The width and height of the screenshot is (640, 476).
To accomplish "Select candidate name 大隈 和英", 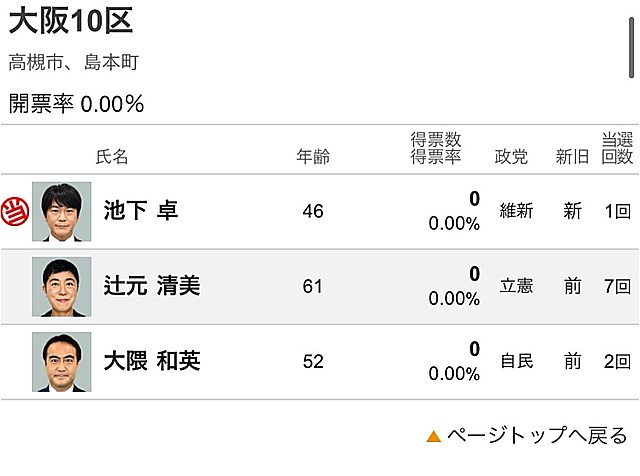I will pos(152,361).
